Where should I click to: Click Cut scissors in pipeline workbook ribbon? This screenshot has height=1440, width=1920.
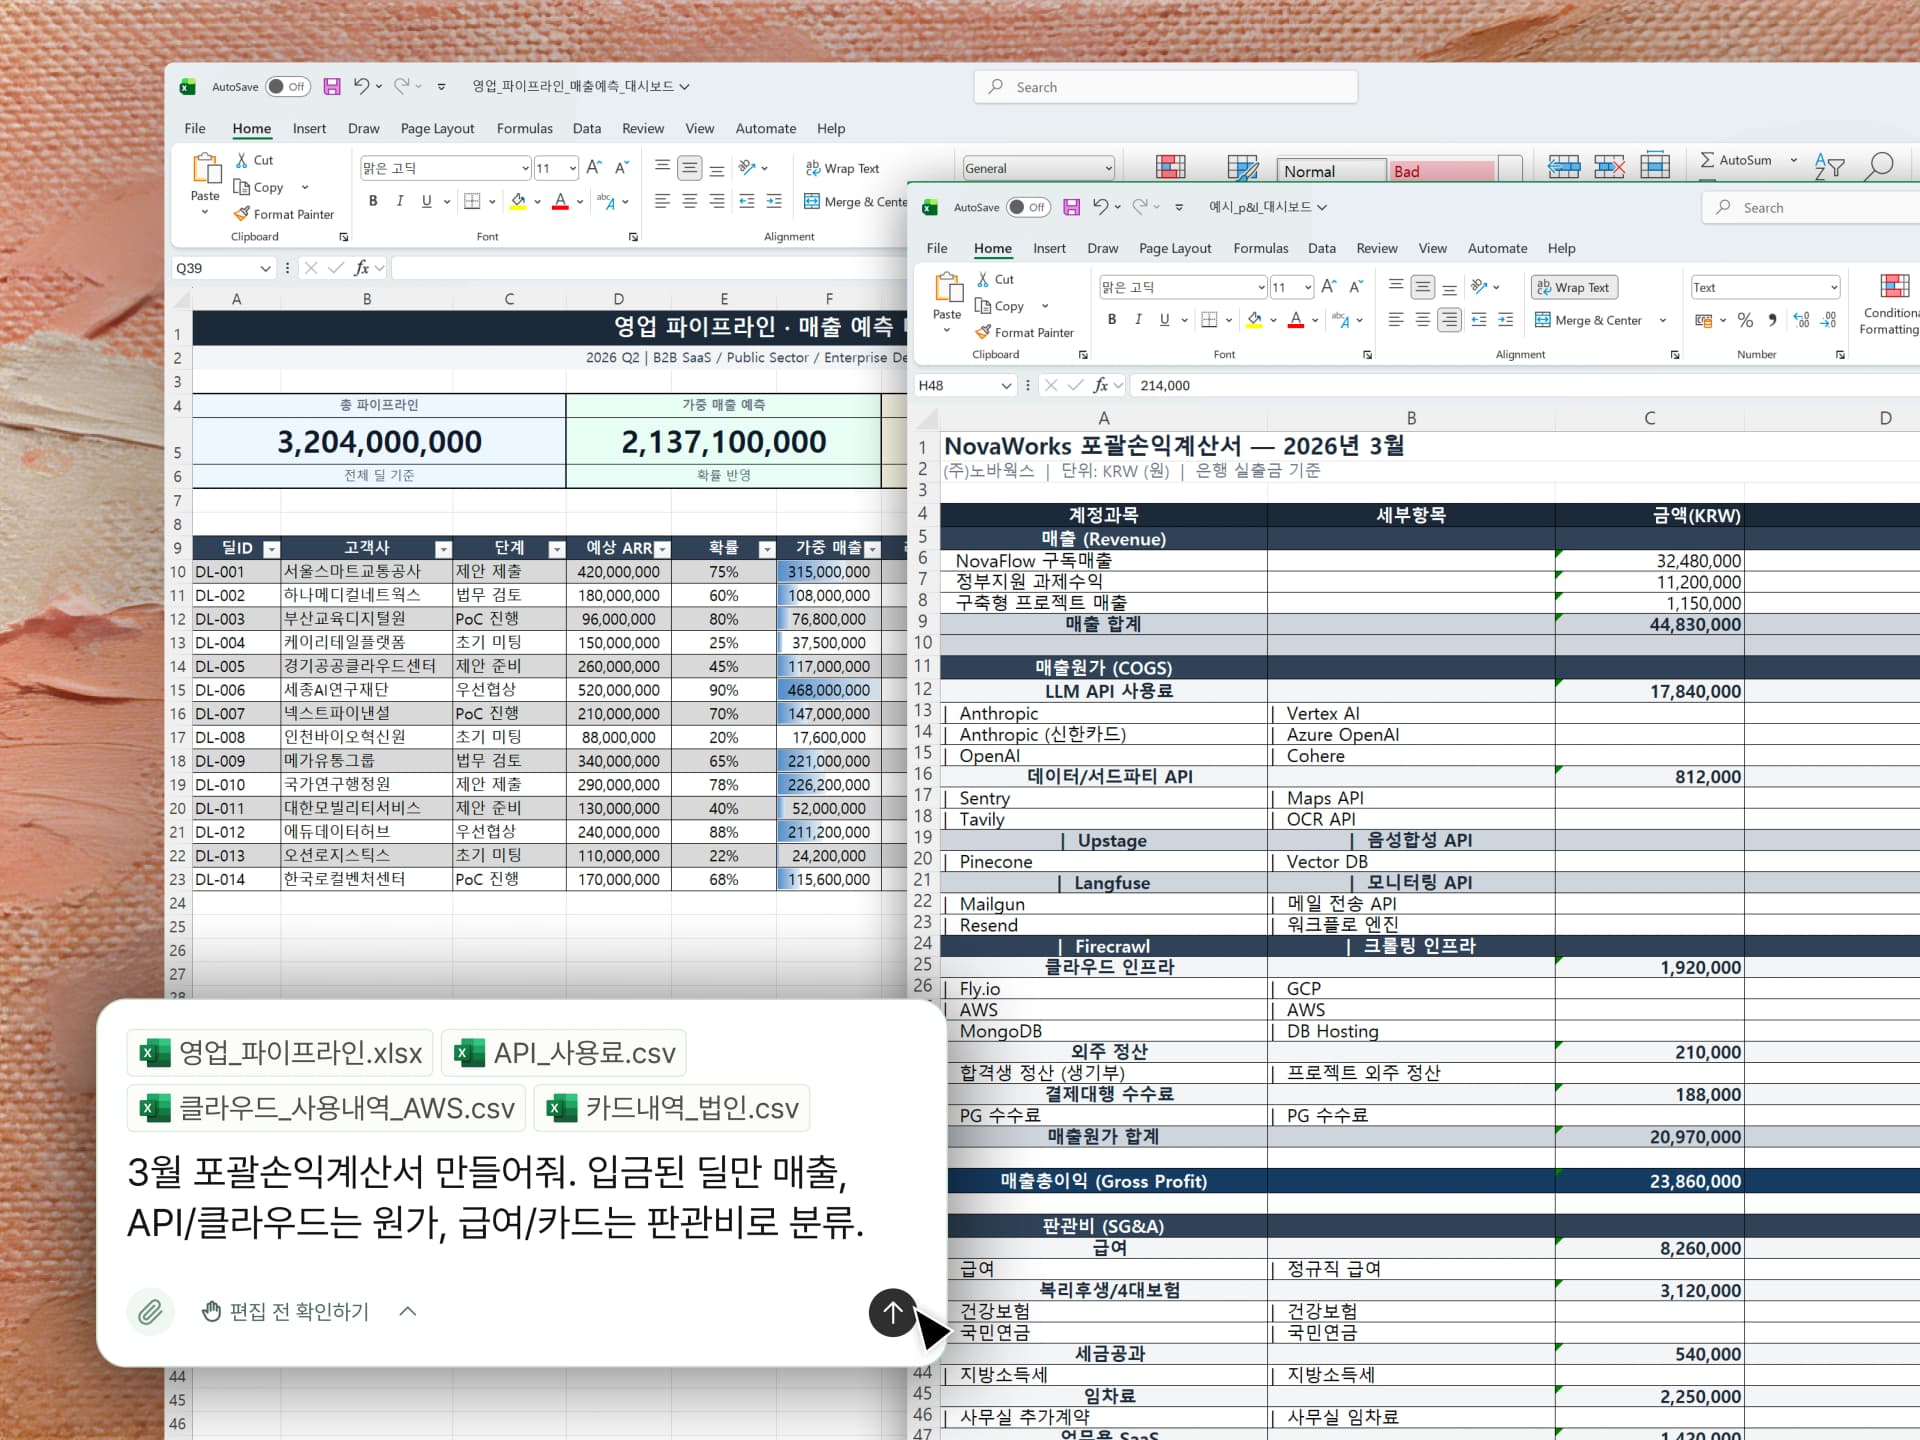point(242,160)
